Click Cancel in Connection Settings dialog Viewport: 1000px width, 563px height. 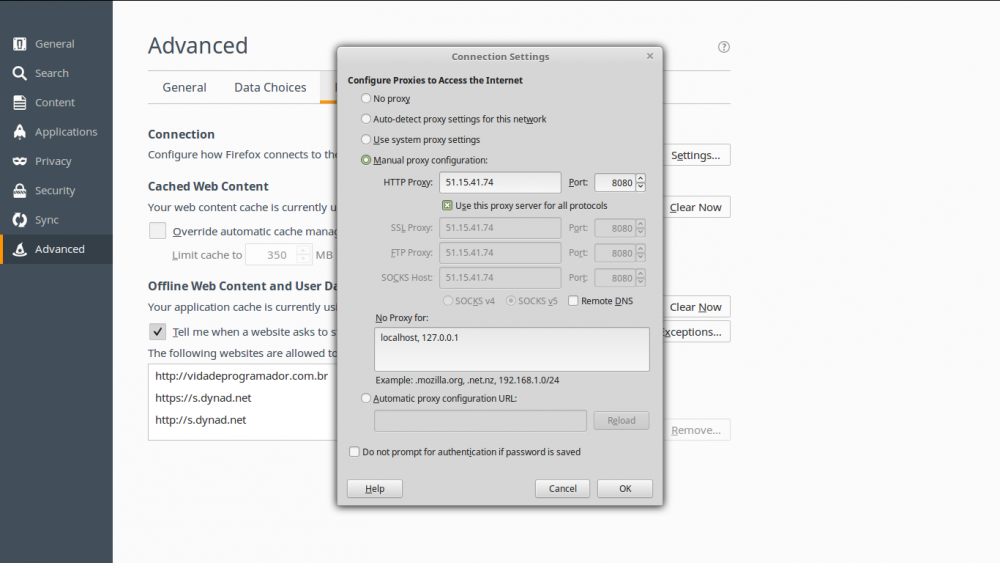[562, 489]
